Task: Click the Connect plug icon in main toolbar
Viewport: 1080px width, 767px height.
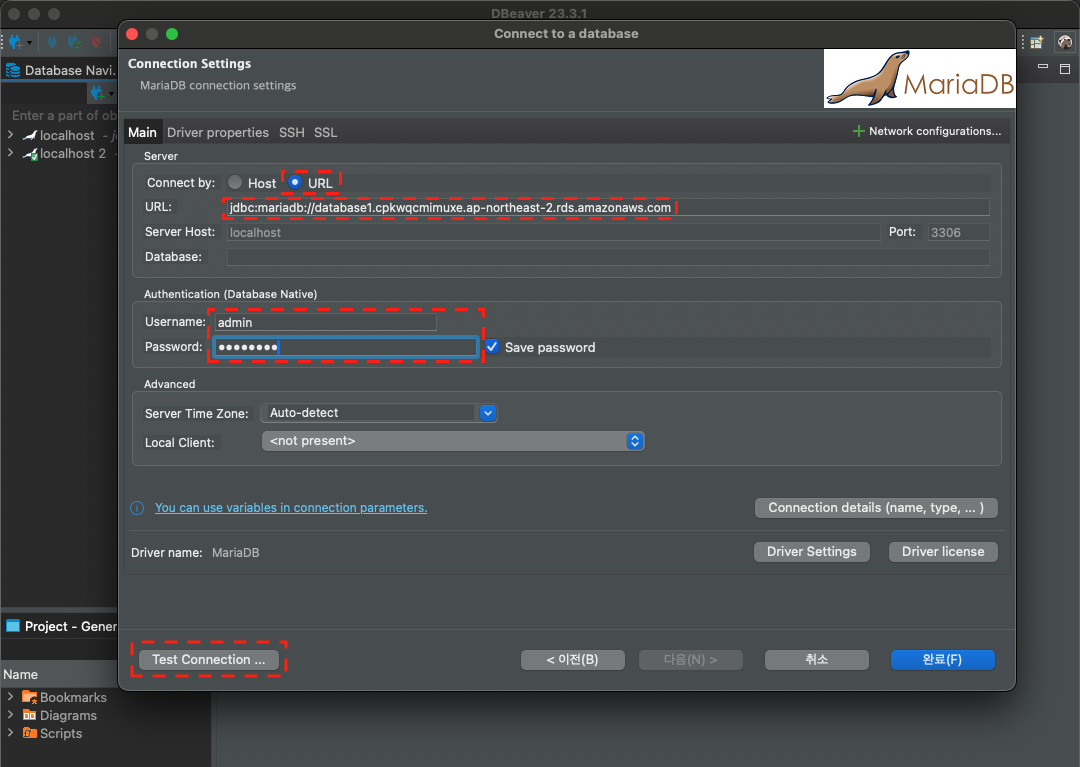Action: 52,42
